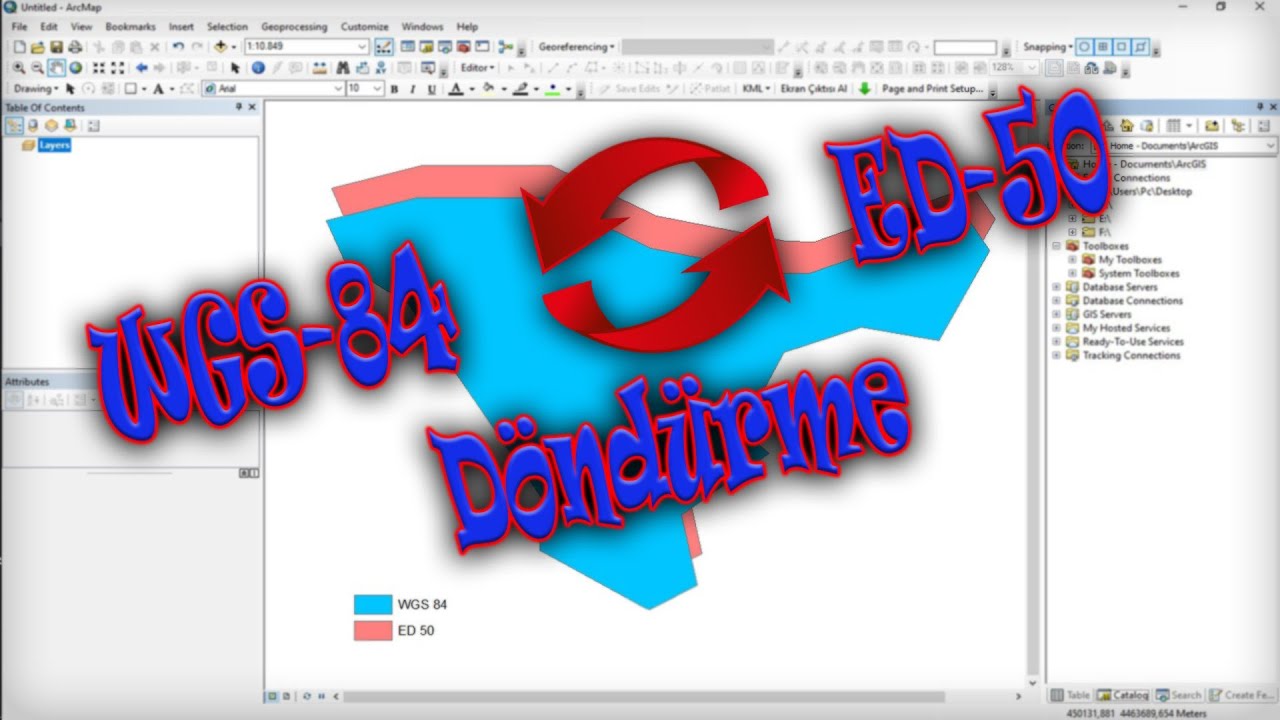The width and height of the screenshot is (1280, 720).
Task: Open the Georeferencing menu button
Action: coord(576,47)
